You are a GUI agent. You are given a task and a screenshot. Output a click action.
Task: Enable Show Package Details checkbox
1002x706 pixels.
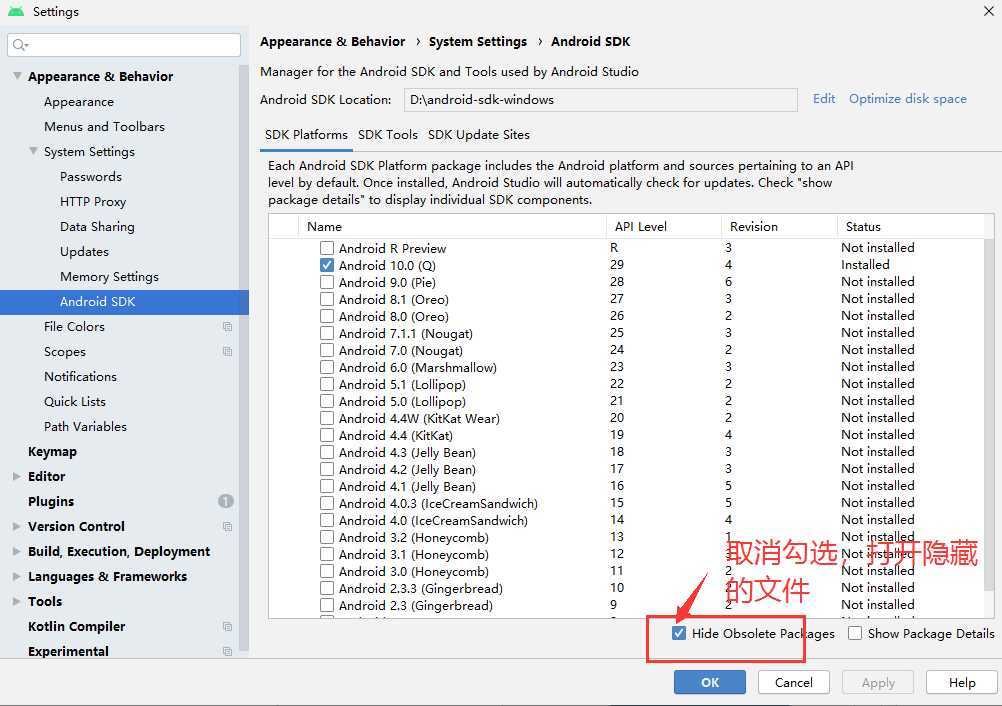point(855,633)
